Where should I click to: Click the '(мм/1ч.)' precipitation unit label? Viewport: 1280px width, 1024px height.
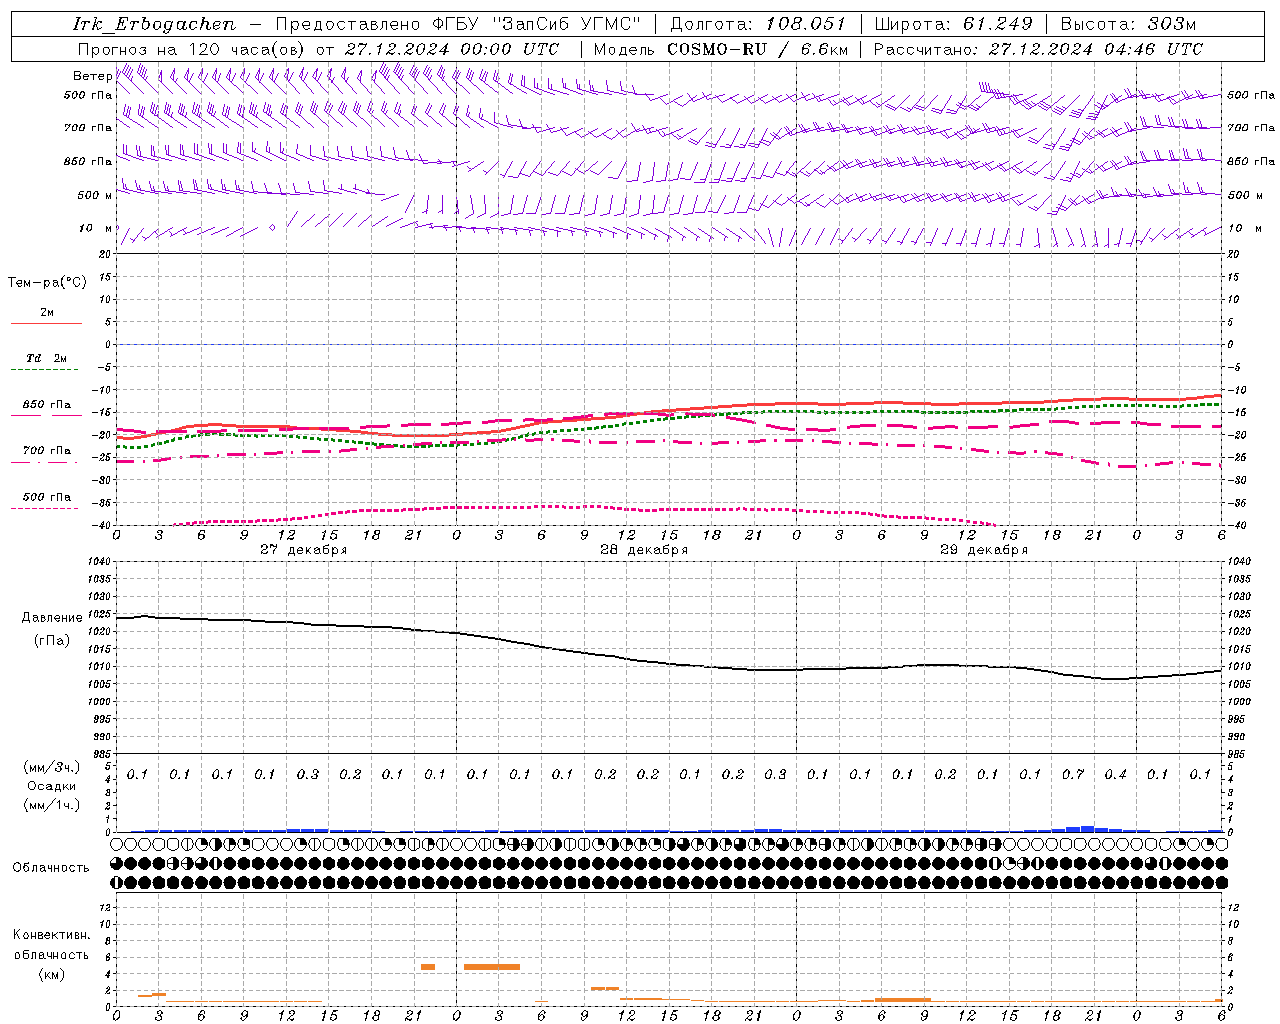pyautogui.click(x=52, y=805)
